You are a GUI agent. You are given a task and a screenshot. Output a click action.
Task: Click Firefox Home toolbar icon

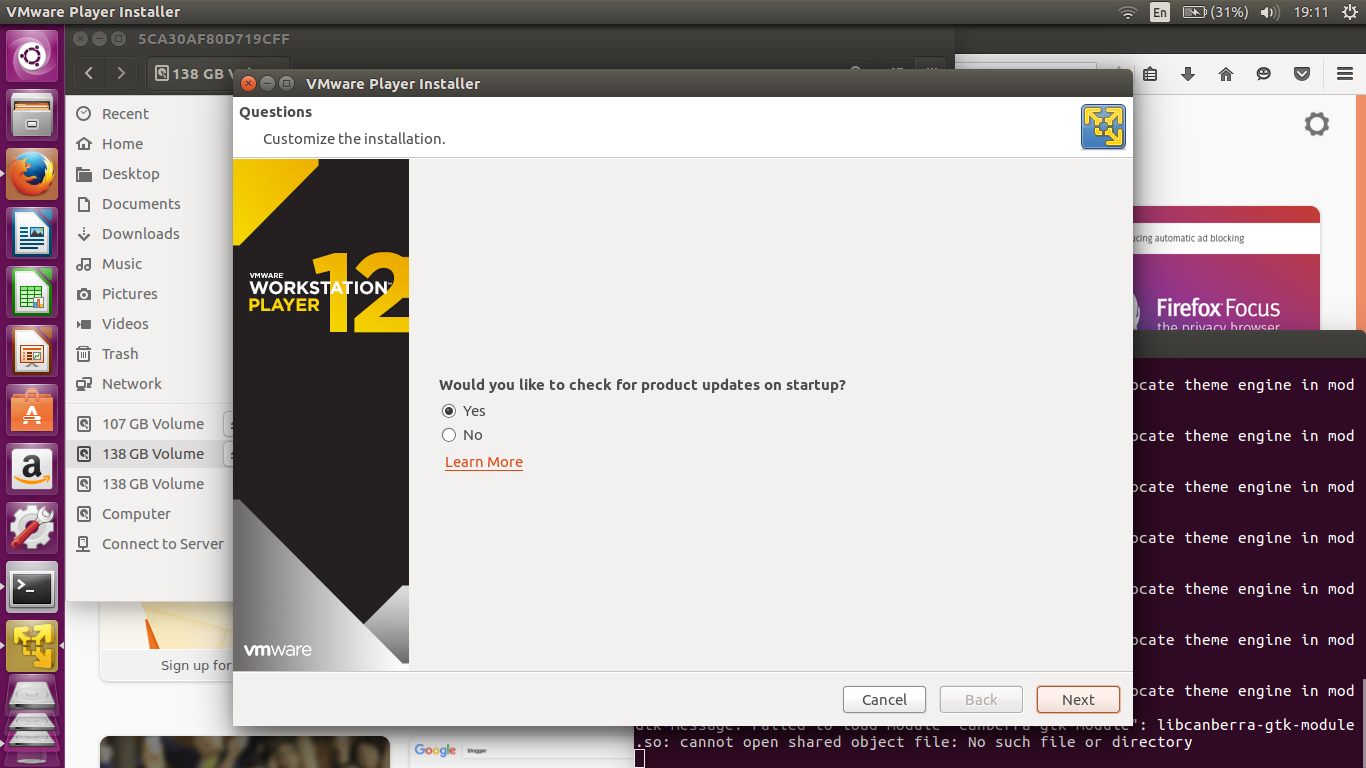(1226, 74)
